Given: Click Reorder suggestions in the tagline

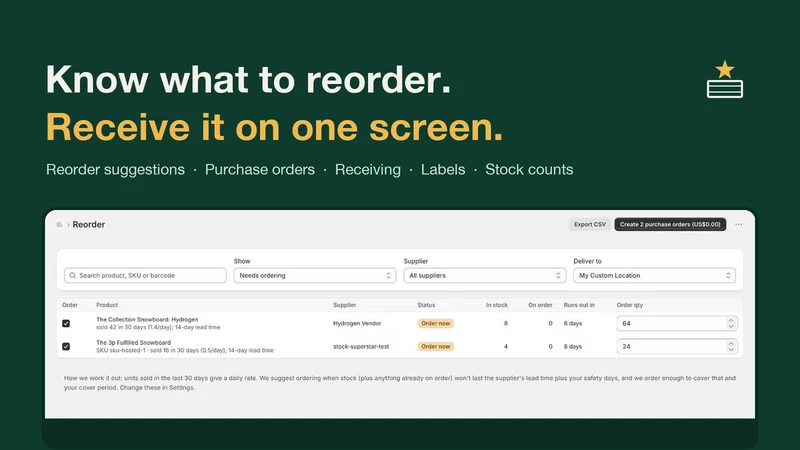Looking at the screenshot, I should [x=115, y=170].
